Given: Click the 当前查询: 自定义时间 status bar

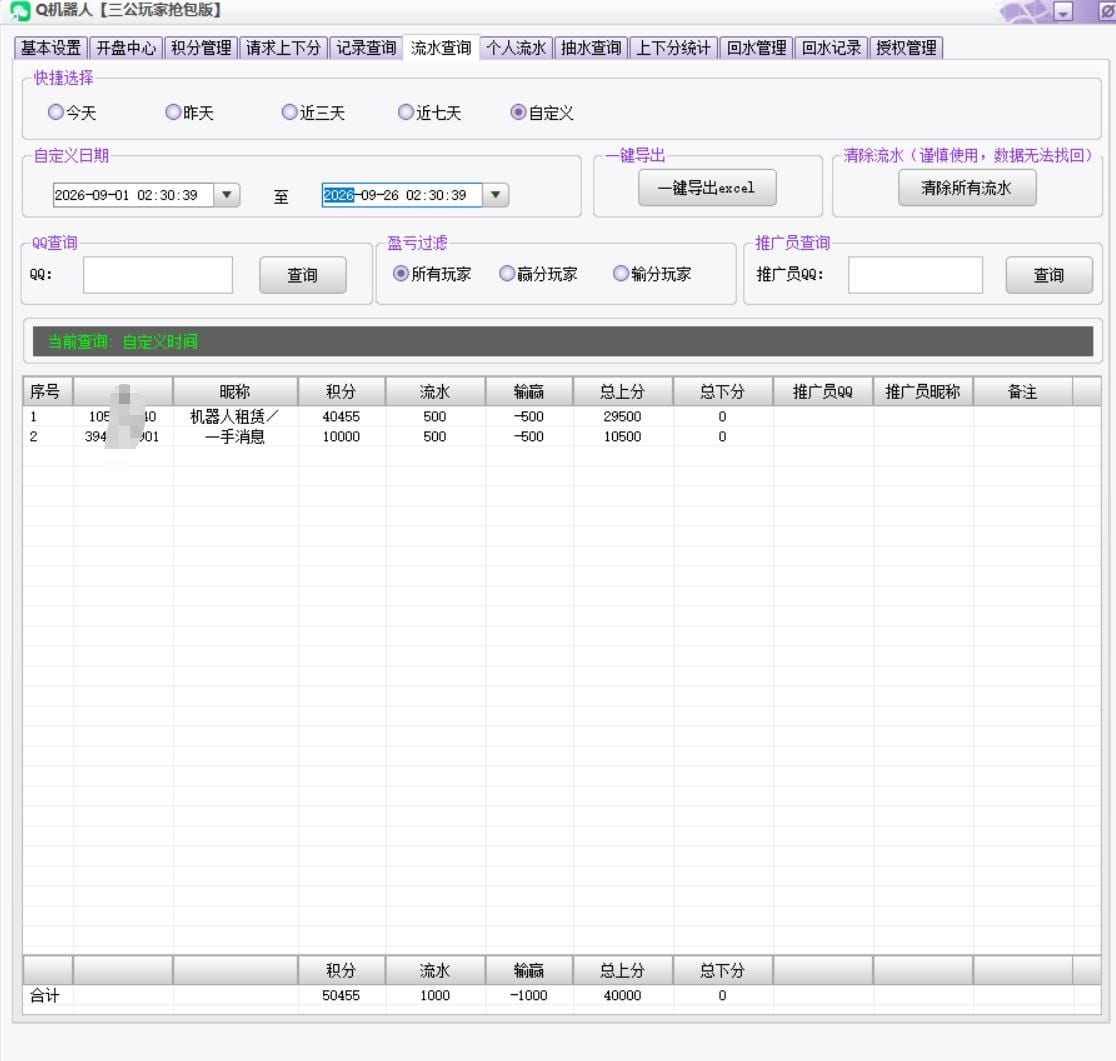Looking at the screenshot, I should (562, 342).
